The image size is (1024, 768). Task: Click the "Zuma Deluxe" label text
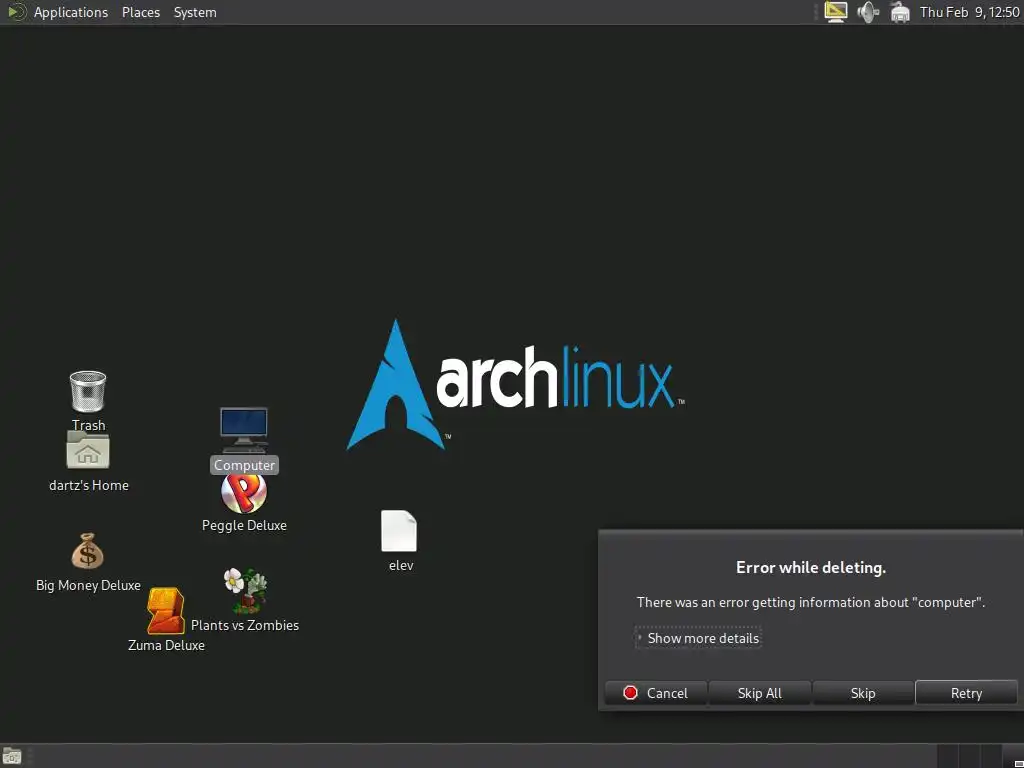166,645
